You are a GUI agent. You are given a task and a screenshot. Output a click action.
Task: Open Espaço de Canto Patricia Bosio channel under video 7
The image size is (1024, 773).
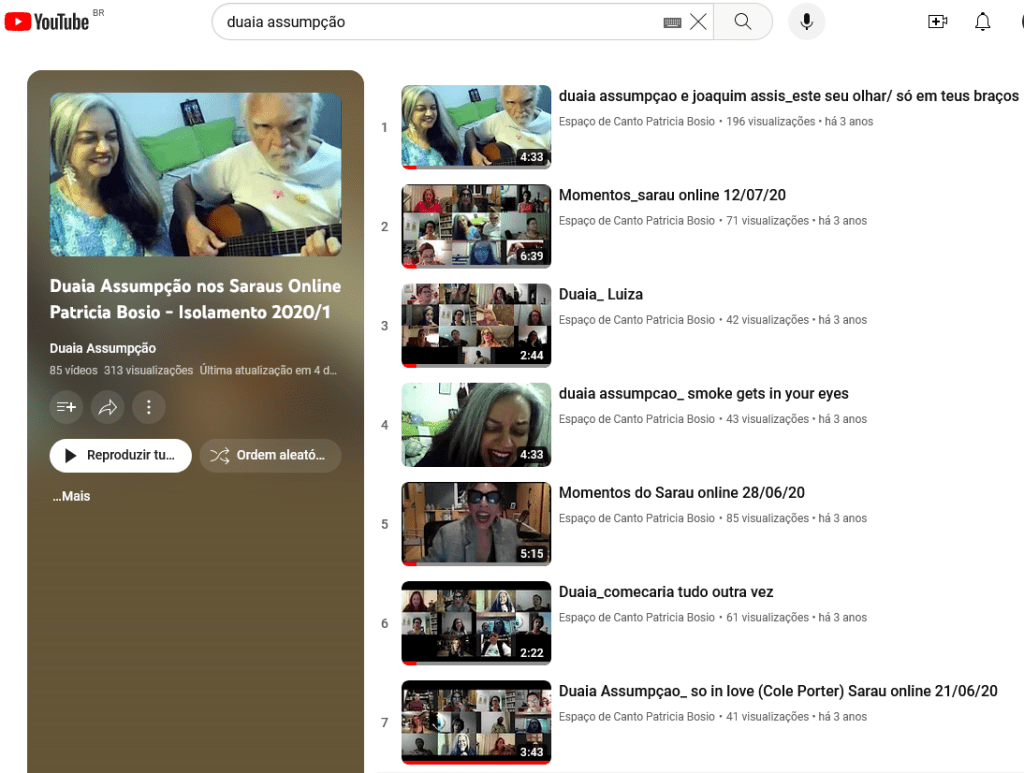(636, 717)
